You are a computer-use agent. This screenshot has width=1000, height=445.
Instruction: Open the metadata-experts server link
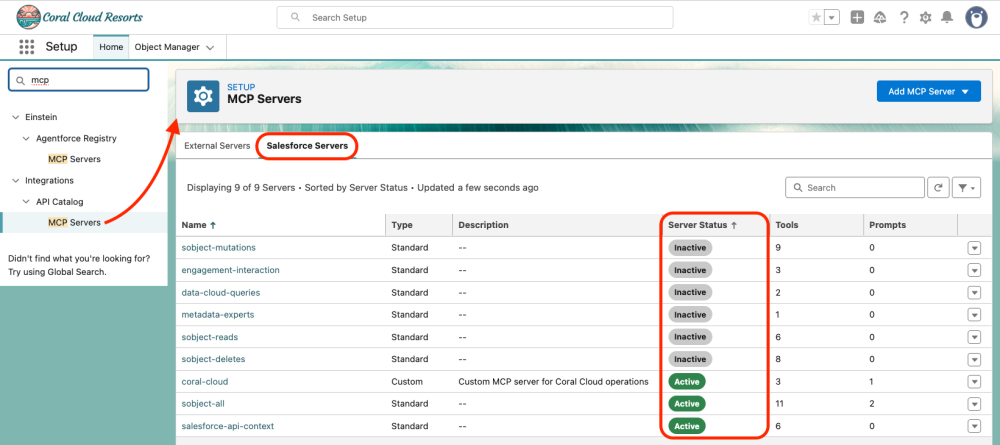pyautogui.click(x=218, y=314)
